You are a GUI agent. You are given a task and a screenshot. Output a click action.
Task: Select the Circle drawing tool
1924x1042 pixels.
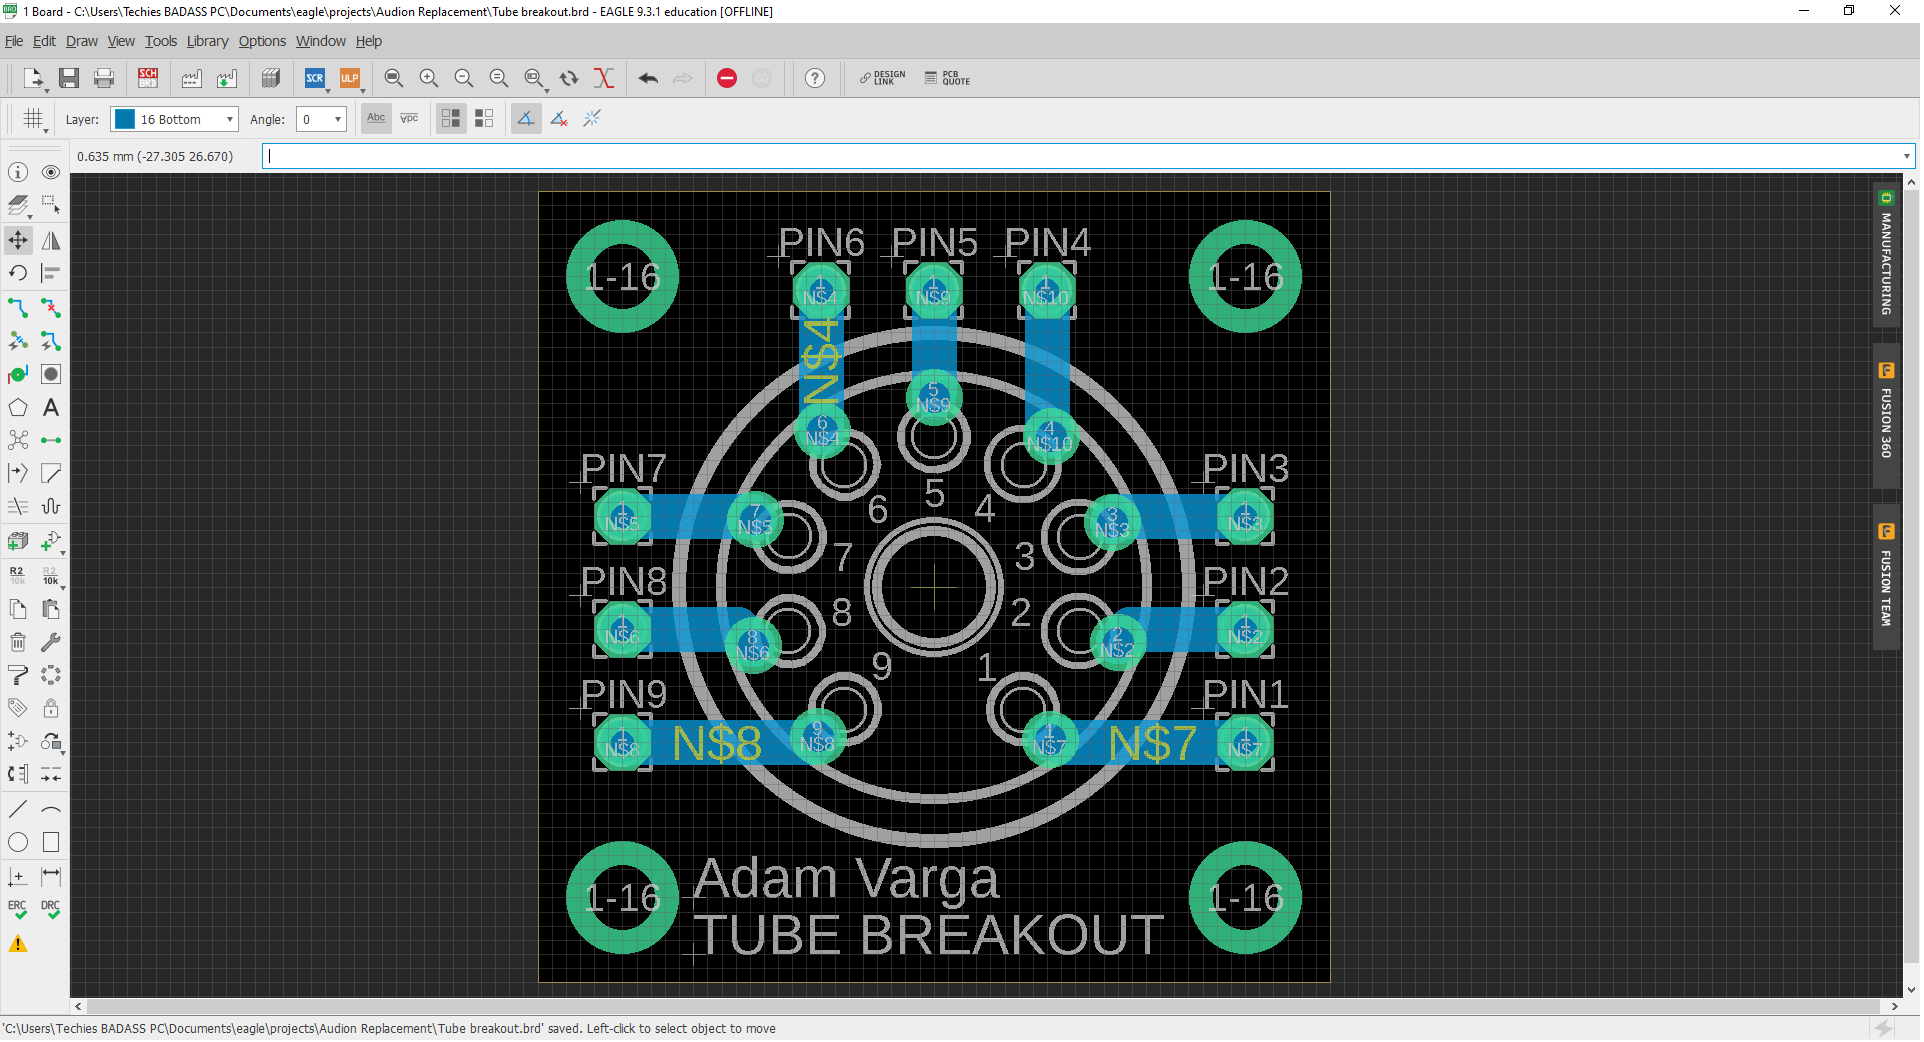(18, 842)
